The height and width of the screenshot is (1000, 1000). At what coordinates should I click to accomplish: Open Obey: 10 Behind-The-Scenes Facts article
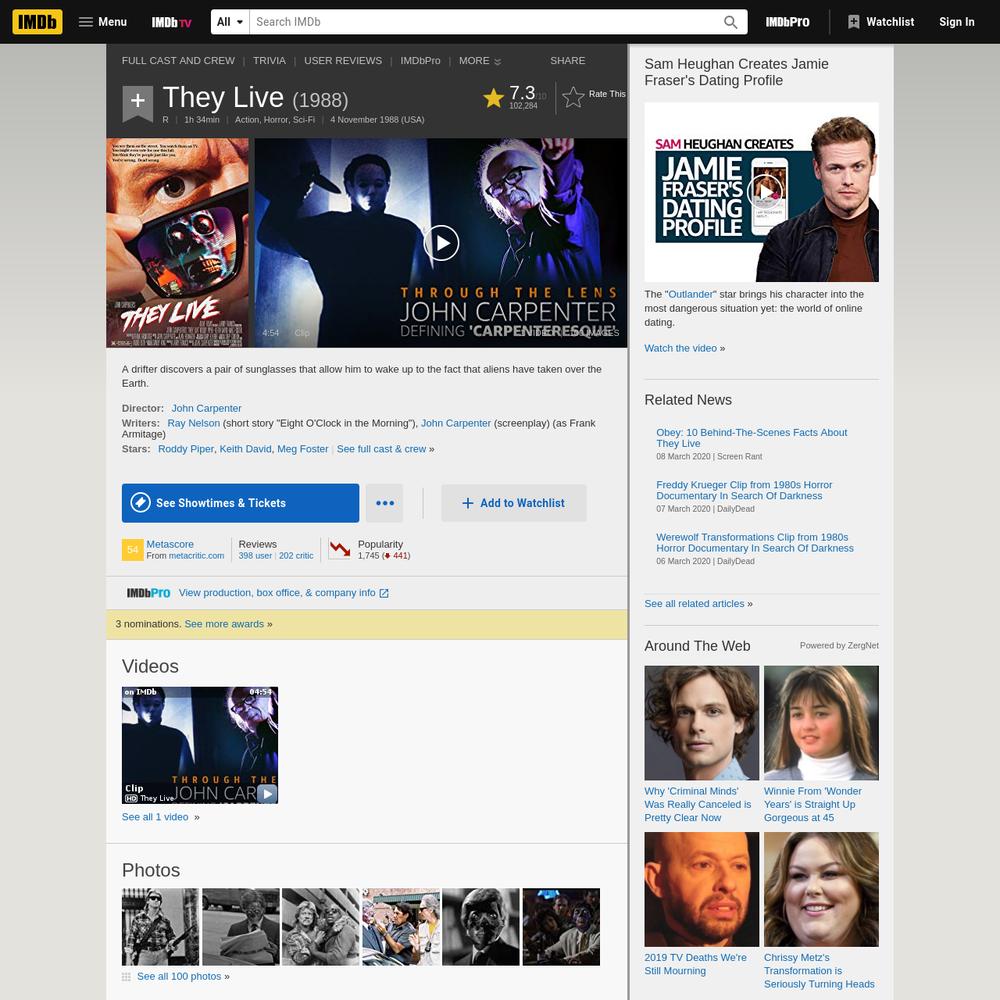pyautogui.click(x=751, y=438)
